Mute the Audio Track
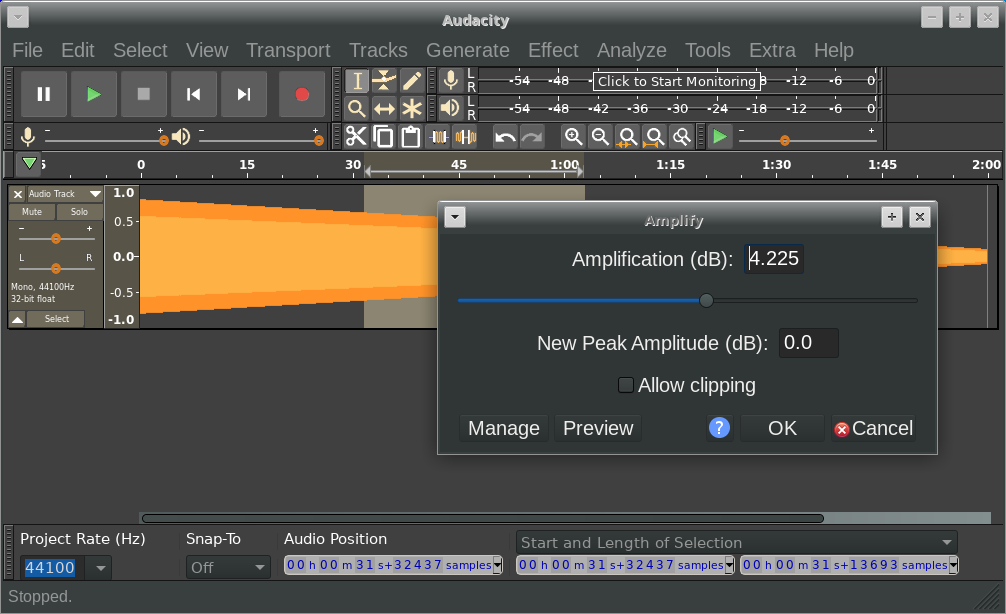The height and width of the screenshot is (614, 1006). tap(31, 212)
